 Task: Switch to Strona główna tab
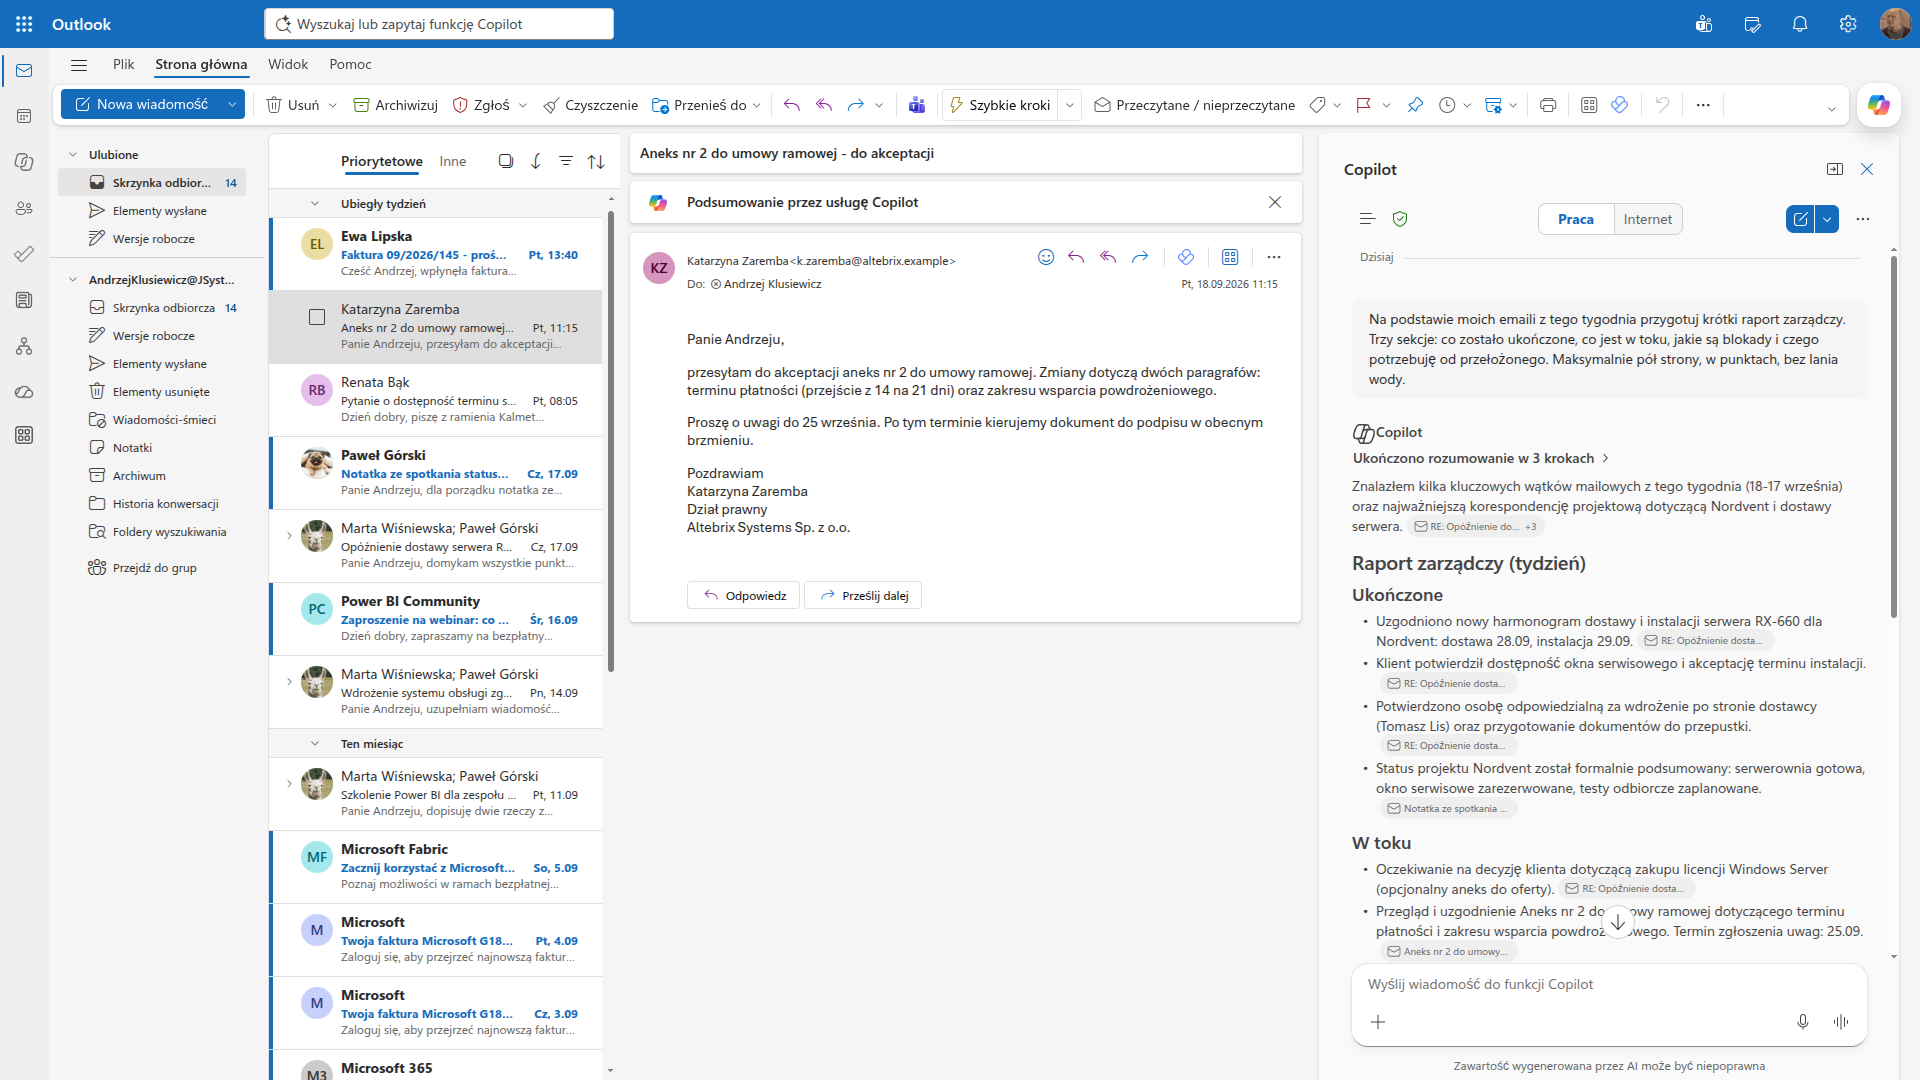click(x=201, y=65)
